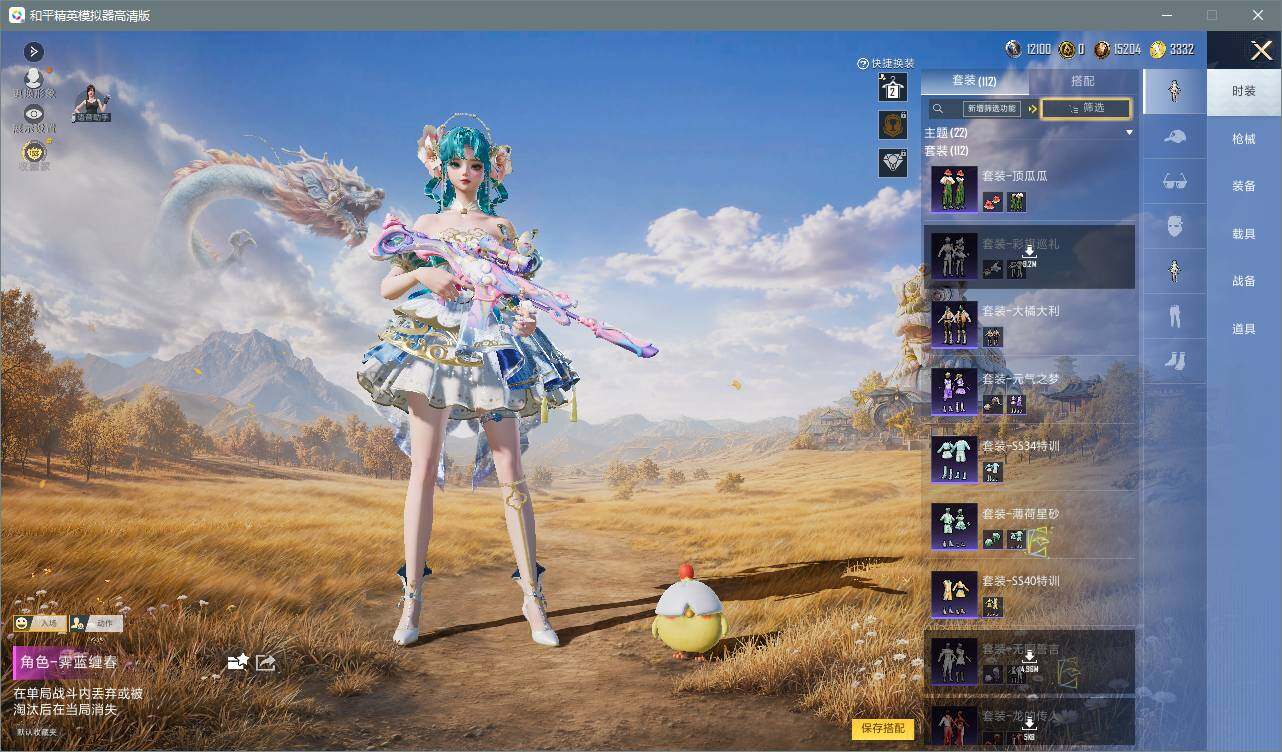This screenshot has height=752, width=1282.
Task: Select 套装-SS34特训 outfit thumbnail
Action: tap(954, 459)
